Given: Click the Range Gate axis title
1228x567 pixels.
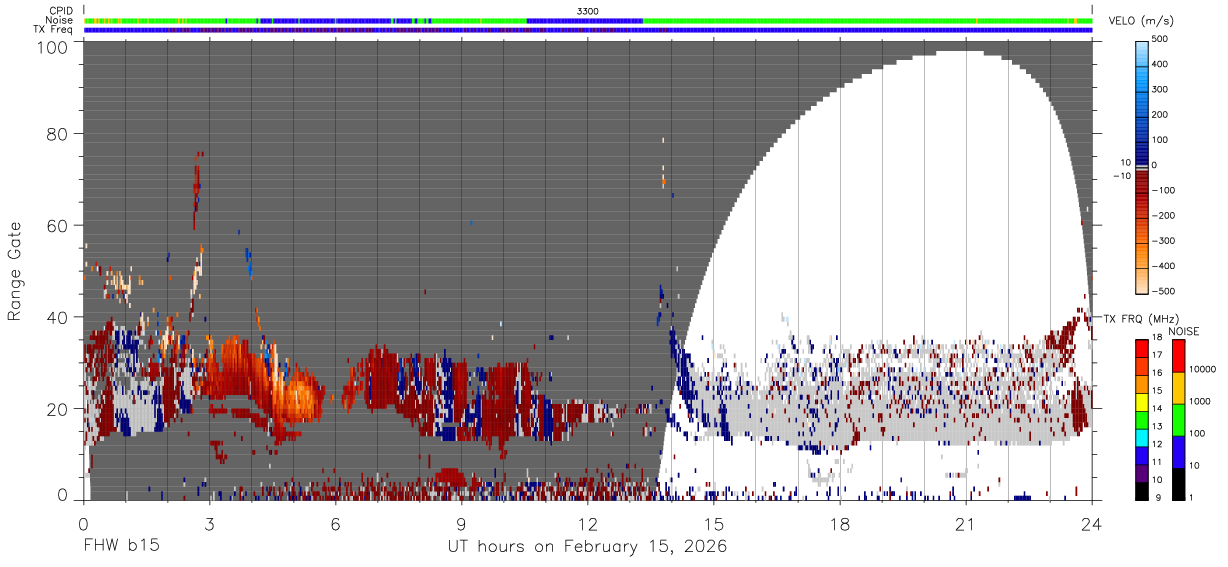Looking at the screenshot, I should click(x=15, y=271).
